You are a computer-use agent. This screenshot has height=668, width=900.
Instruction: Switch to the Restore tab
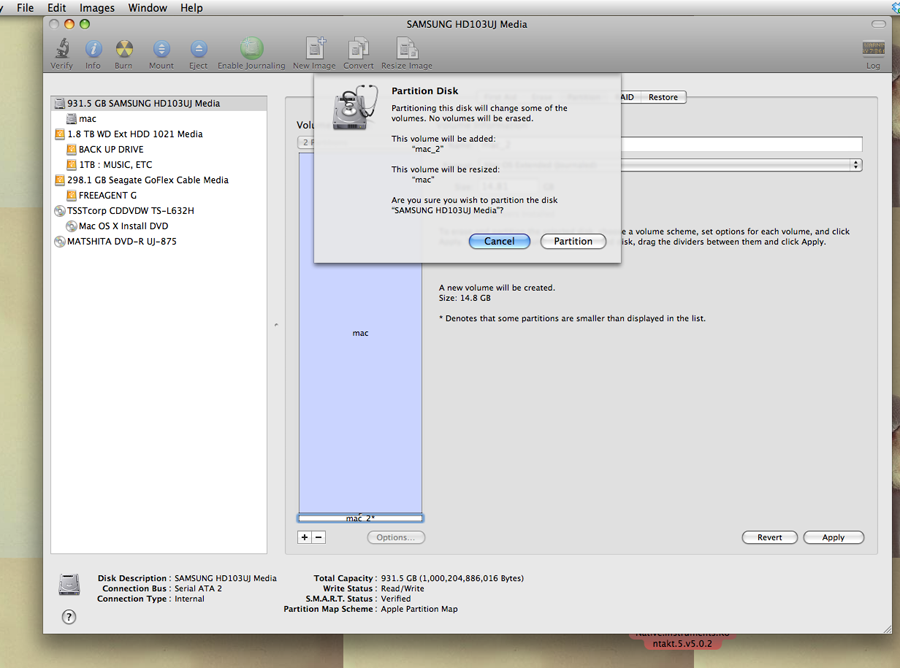(663, 97)
